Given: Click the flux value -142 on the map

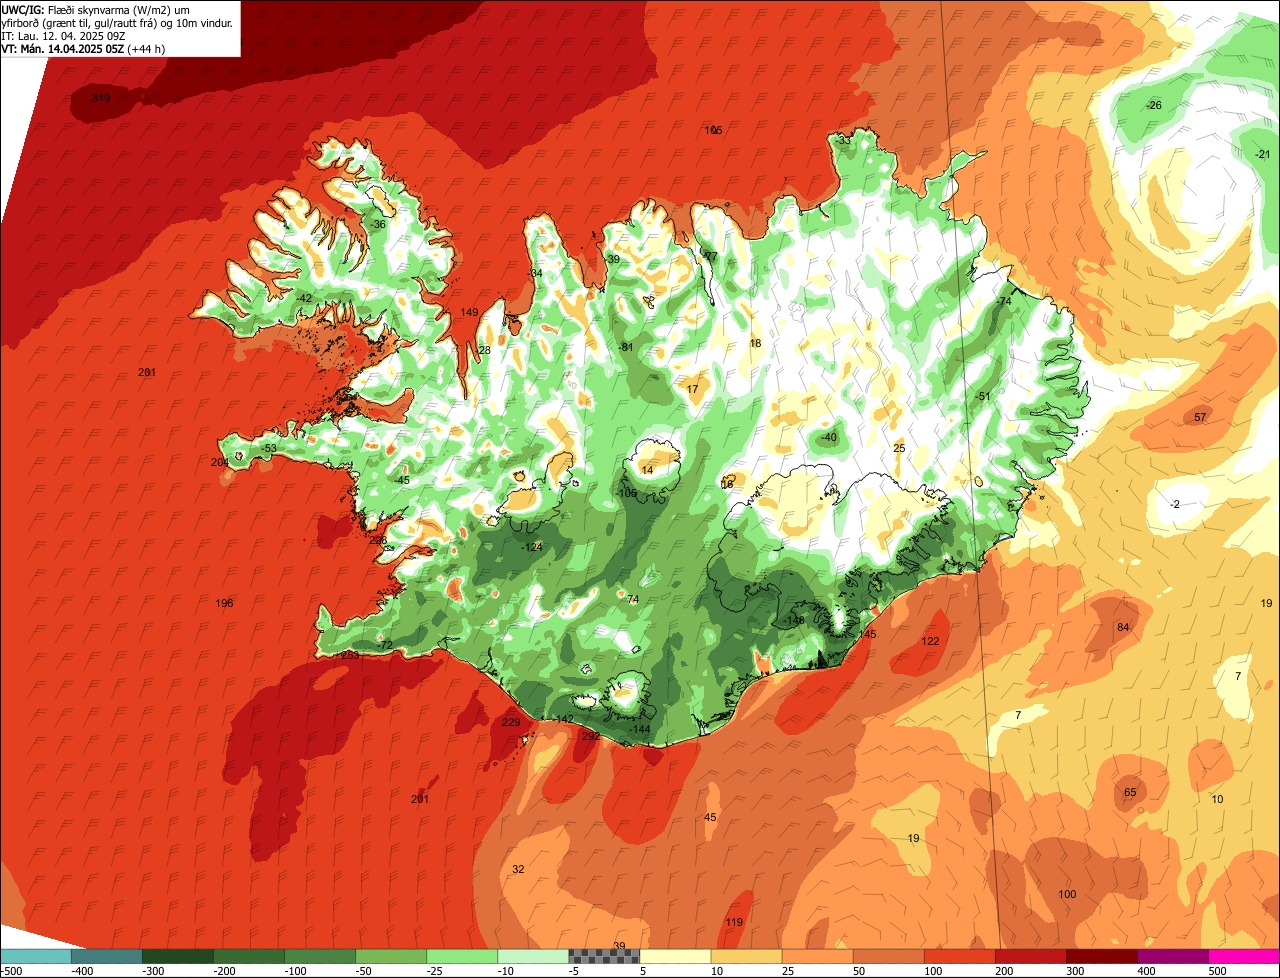Looking at the screenshot, I should pyautogui.click(x=563, y=720).
